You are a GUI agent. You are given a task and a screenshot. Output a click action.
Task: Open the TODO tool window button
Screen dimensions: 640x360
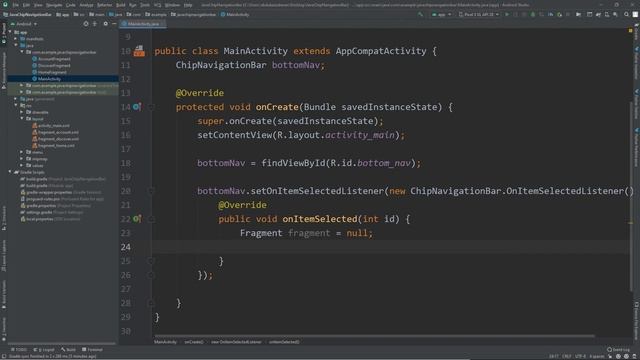[x=19, y=350]
